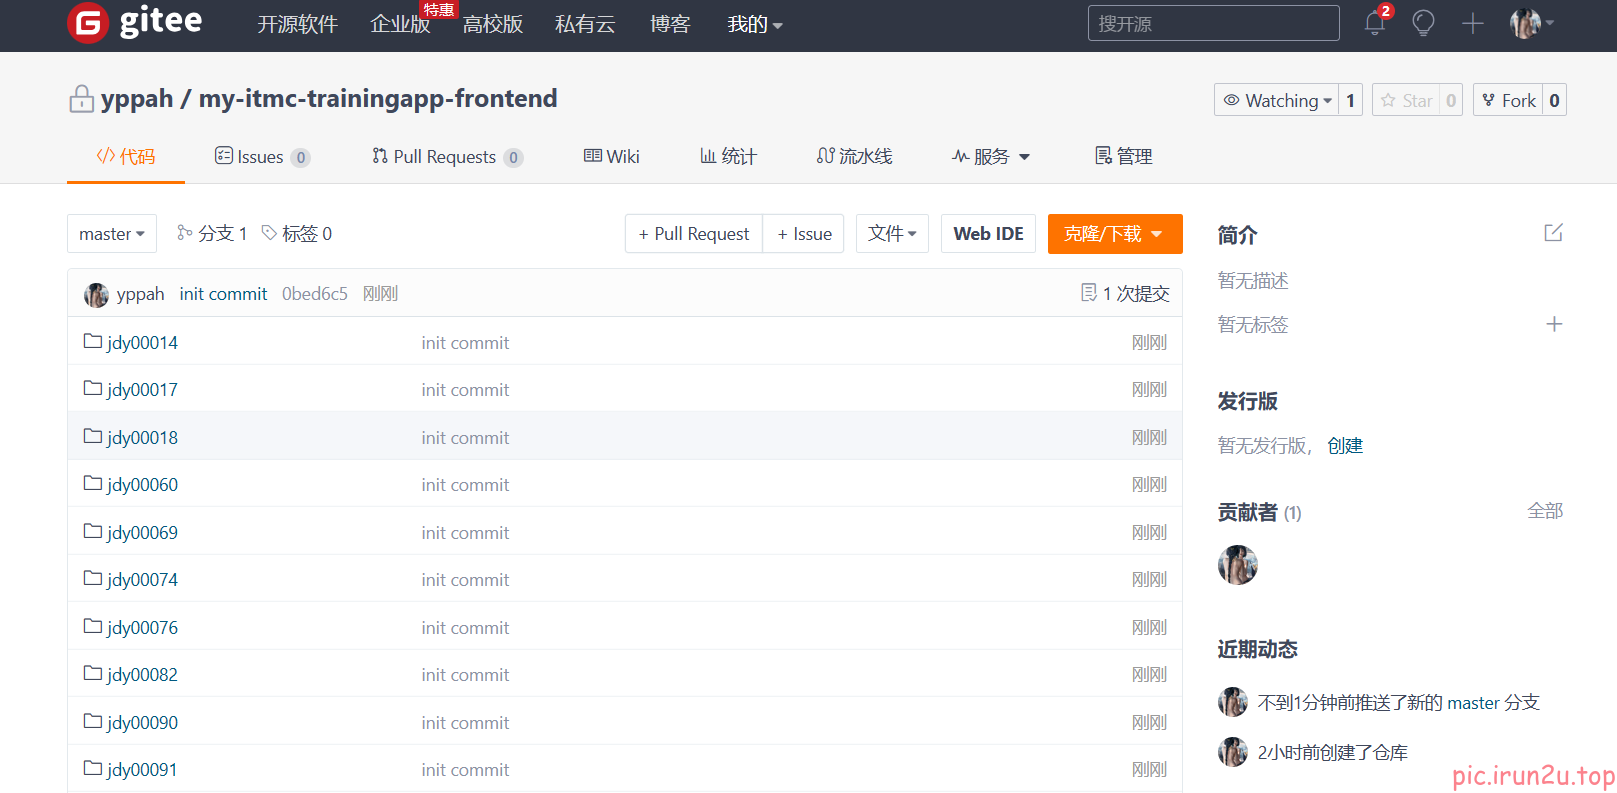Fork this repository
1617x793 pixels.
tap(1508, 100)
